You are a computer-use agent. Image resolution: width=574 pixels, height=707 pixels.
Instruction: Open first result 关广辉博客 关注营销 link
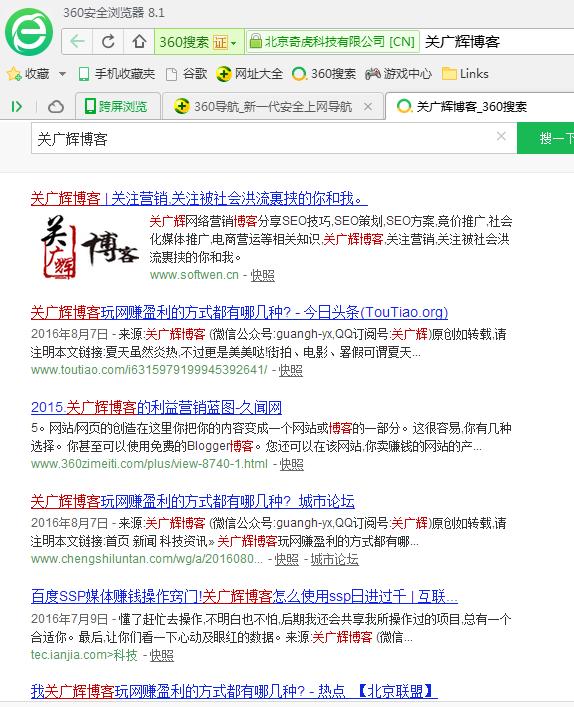(199, 198)
